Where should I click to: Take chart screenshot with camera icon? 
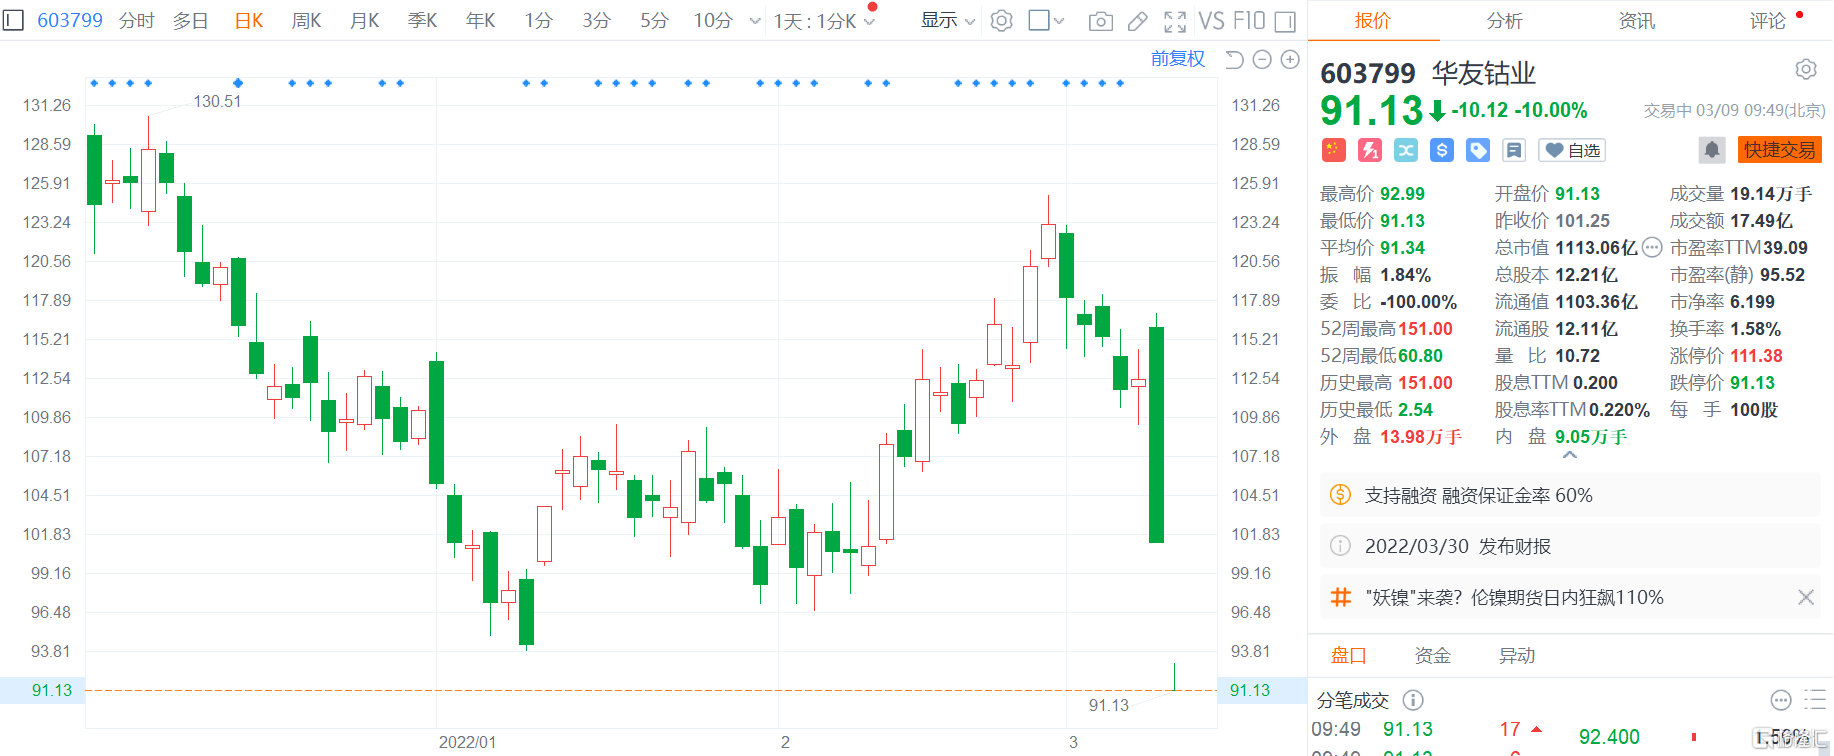tap(1100, 21)
